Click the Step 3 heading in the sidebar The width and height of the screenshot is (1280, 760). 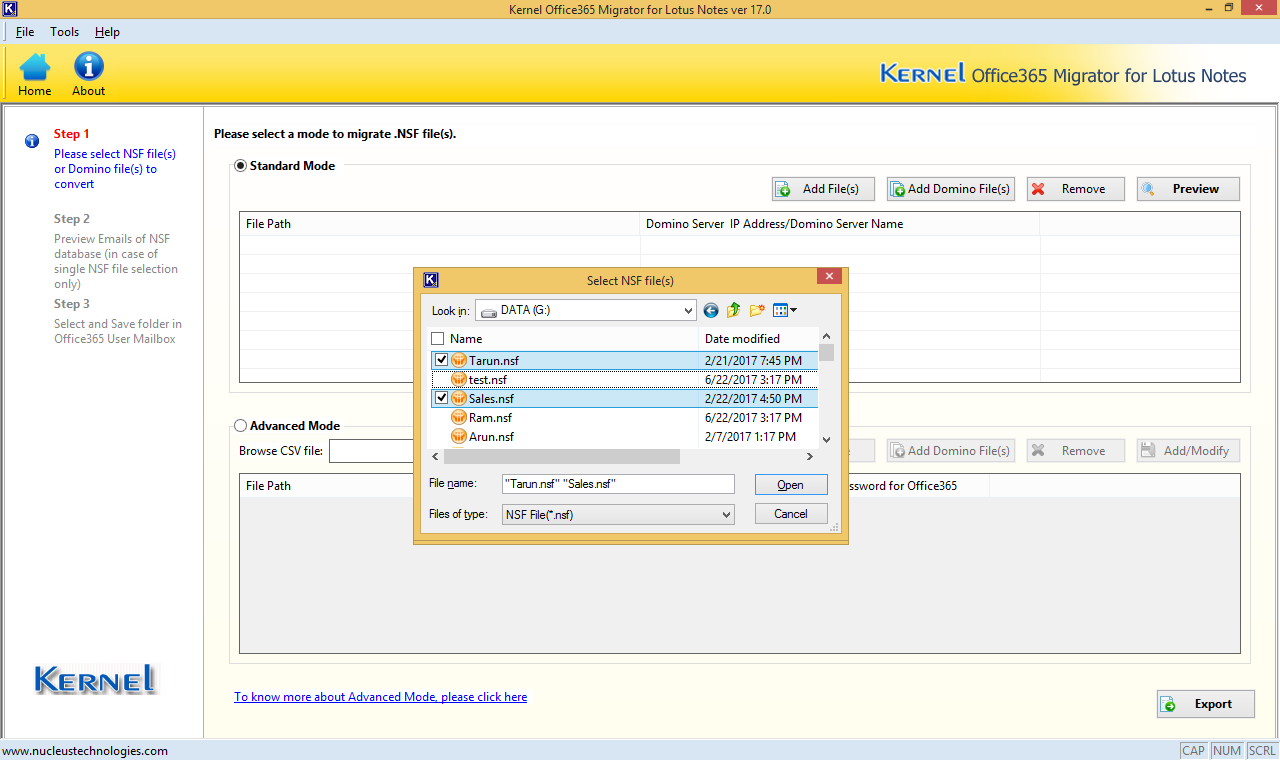pos(72,304)
